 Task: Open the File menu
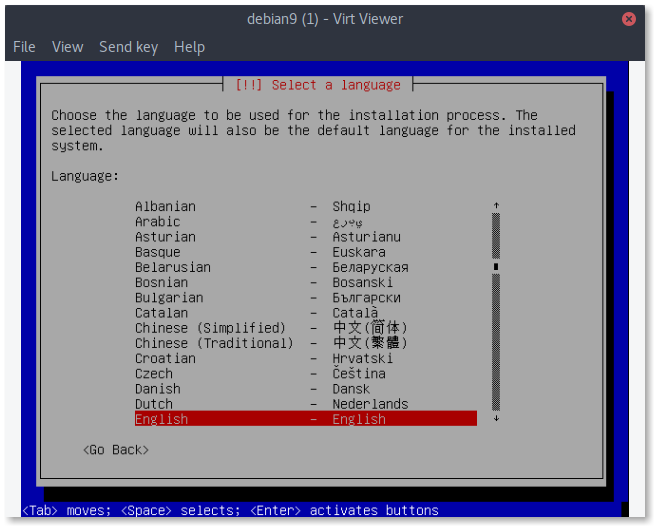pyautogui.click(x=24, y=47)
